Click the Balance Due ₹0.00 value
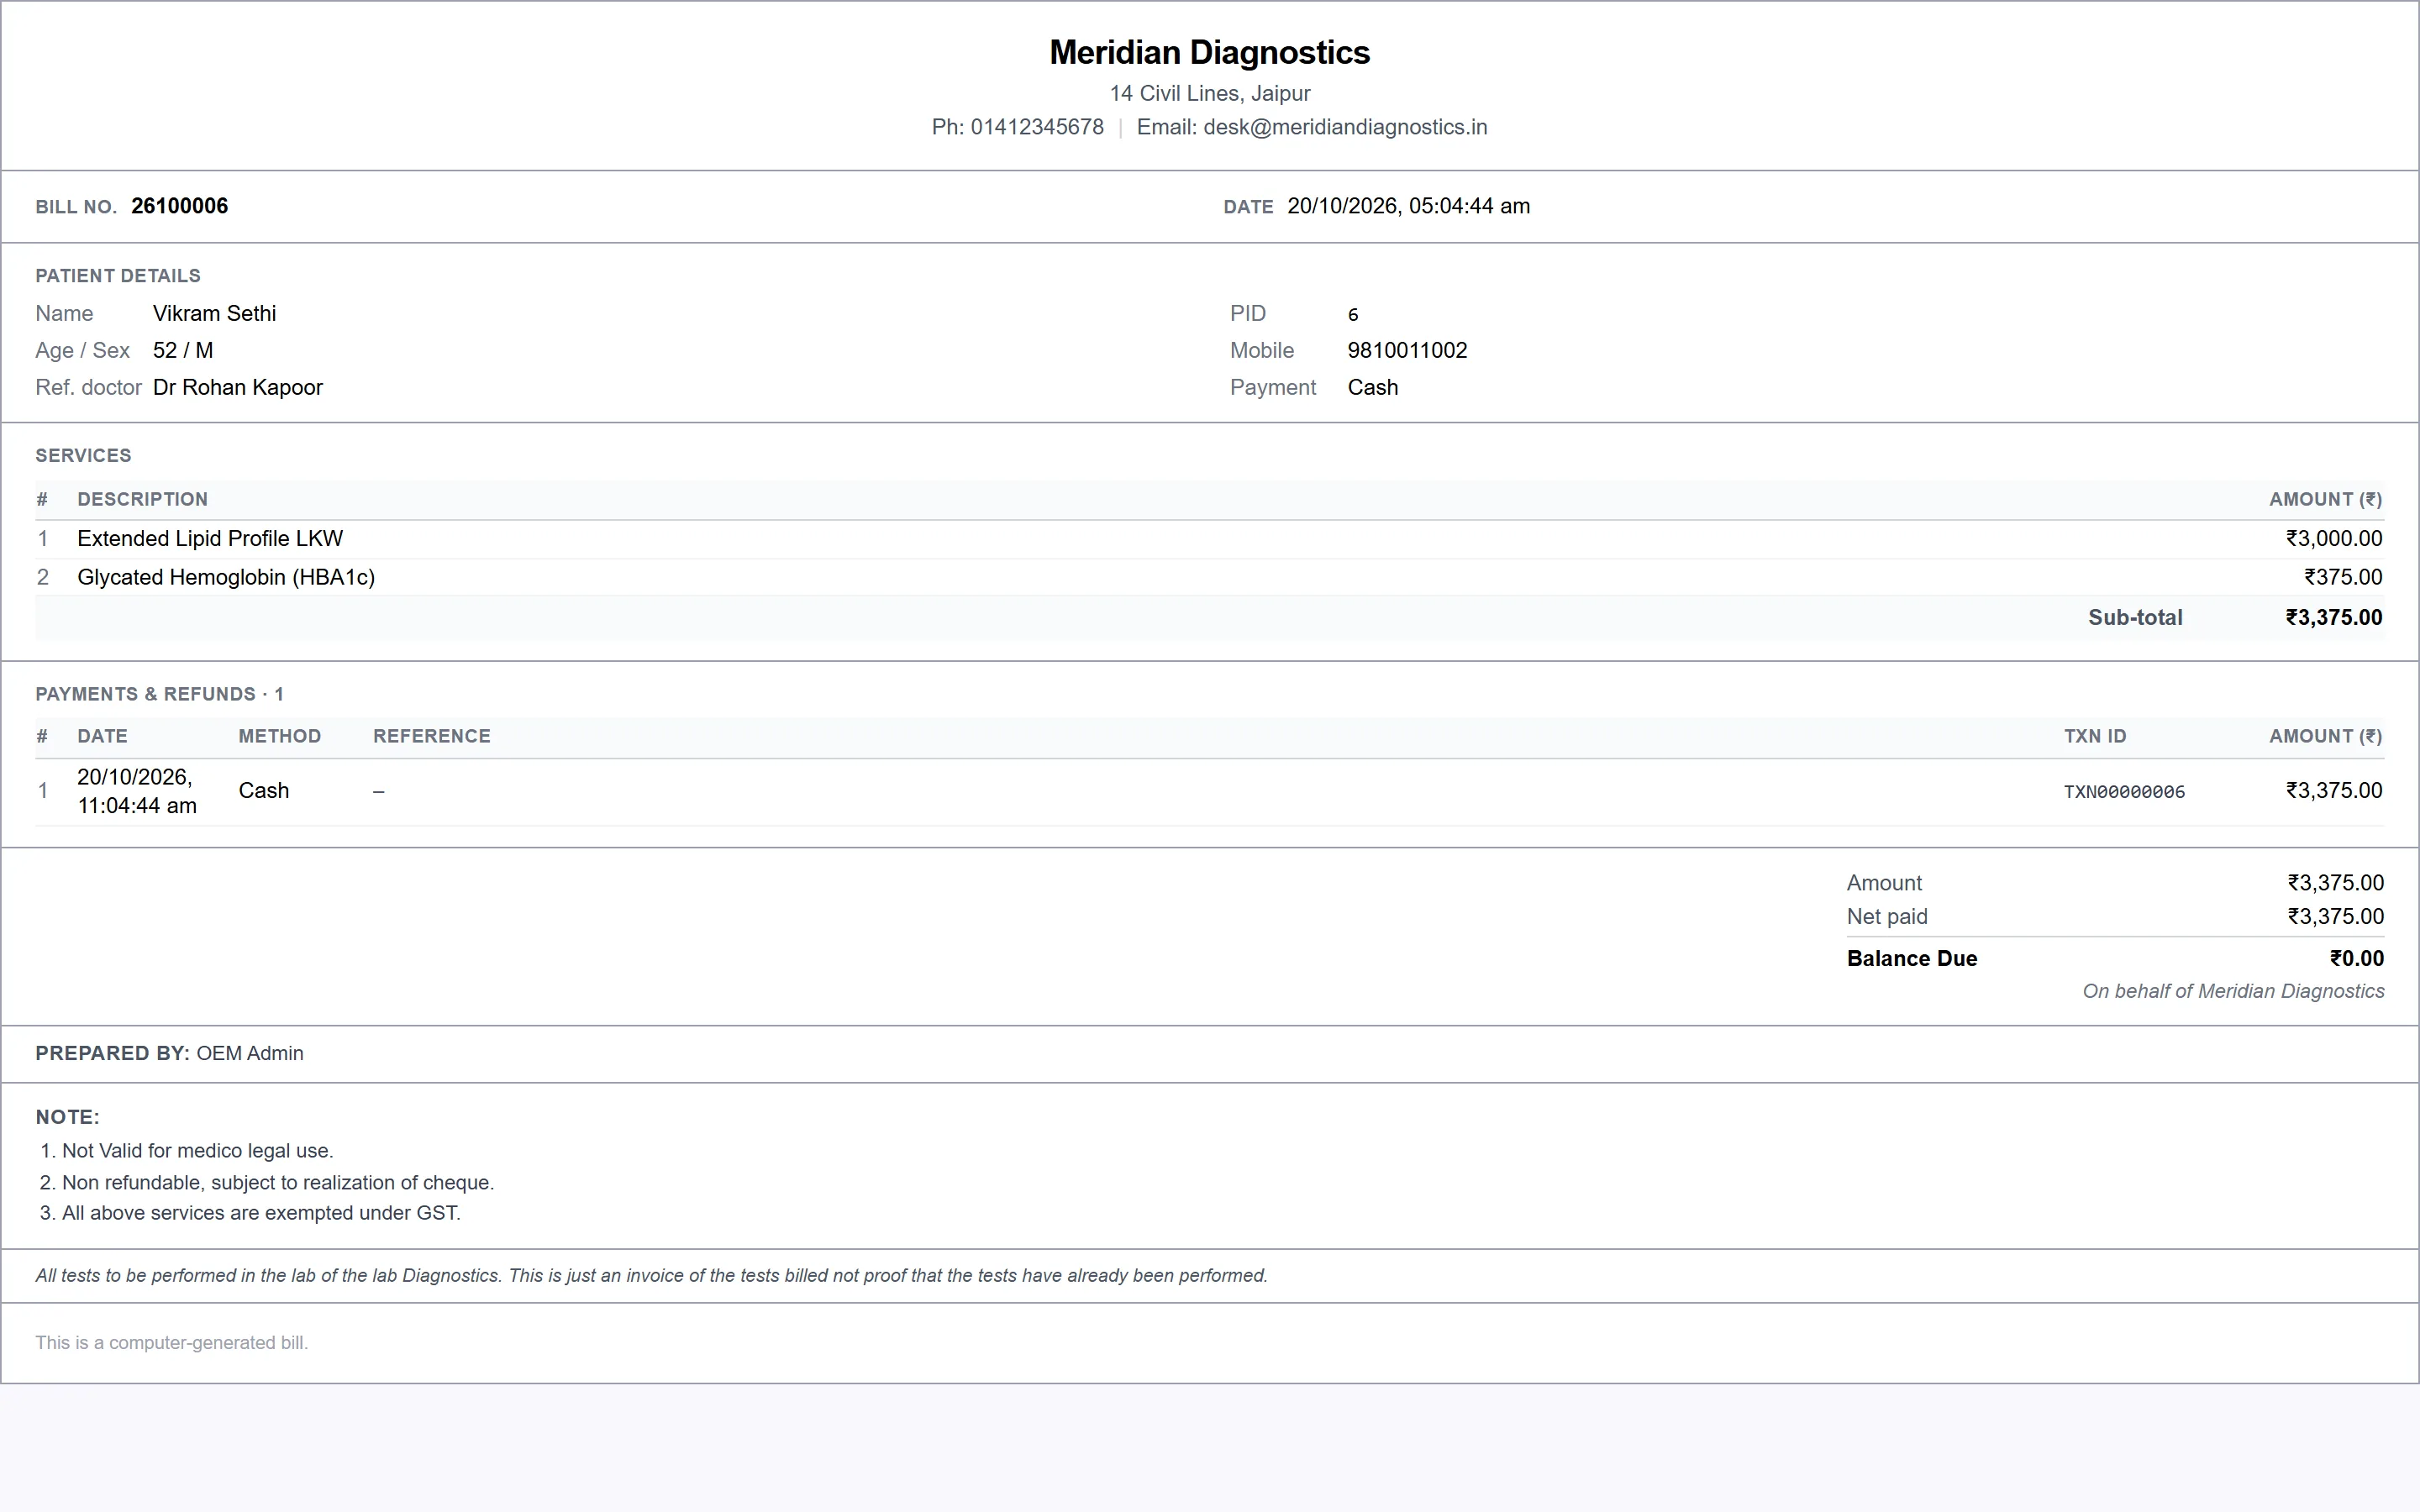The height and width of the screenshot is (1512, 2420). (2357, 959)
